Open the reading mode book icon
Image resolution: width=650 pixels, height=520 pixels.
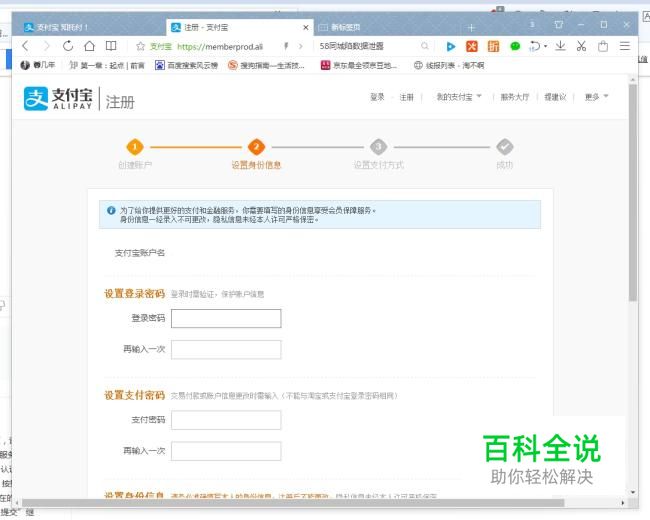(111, 46)
